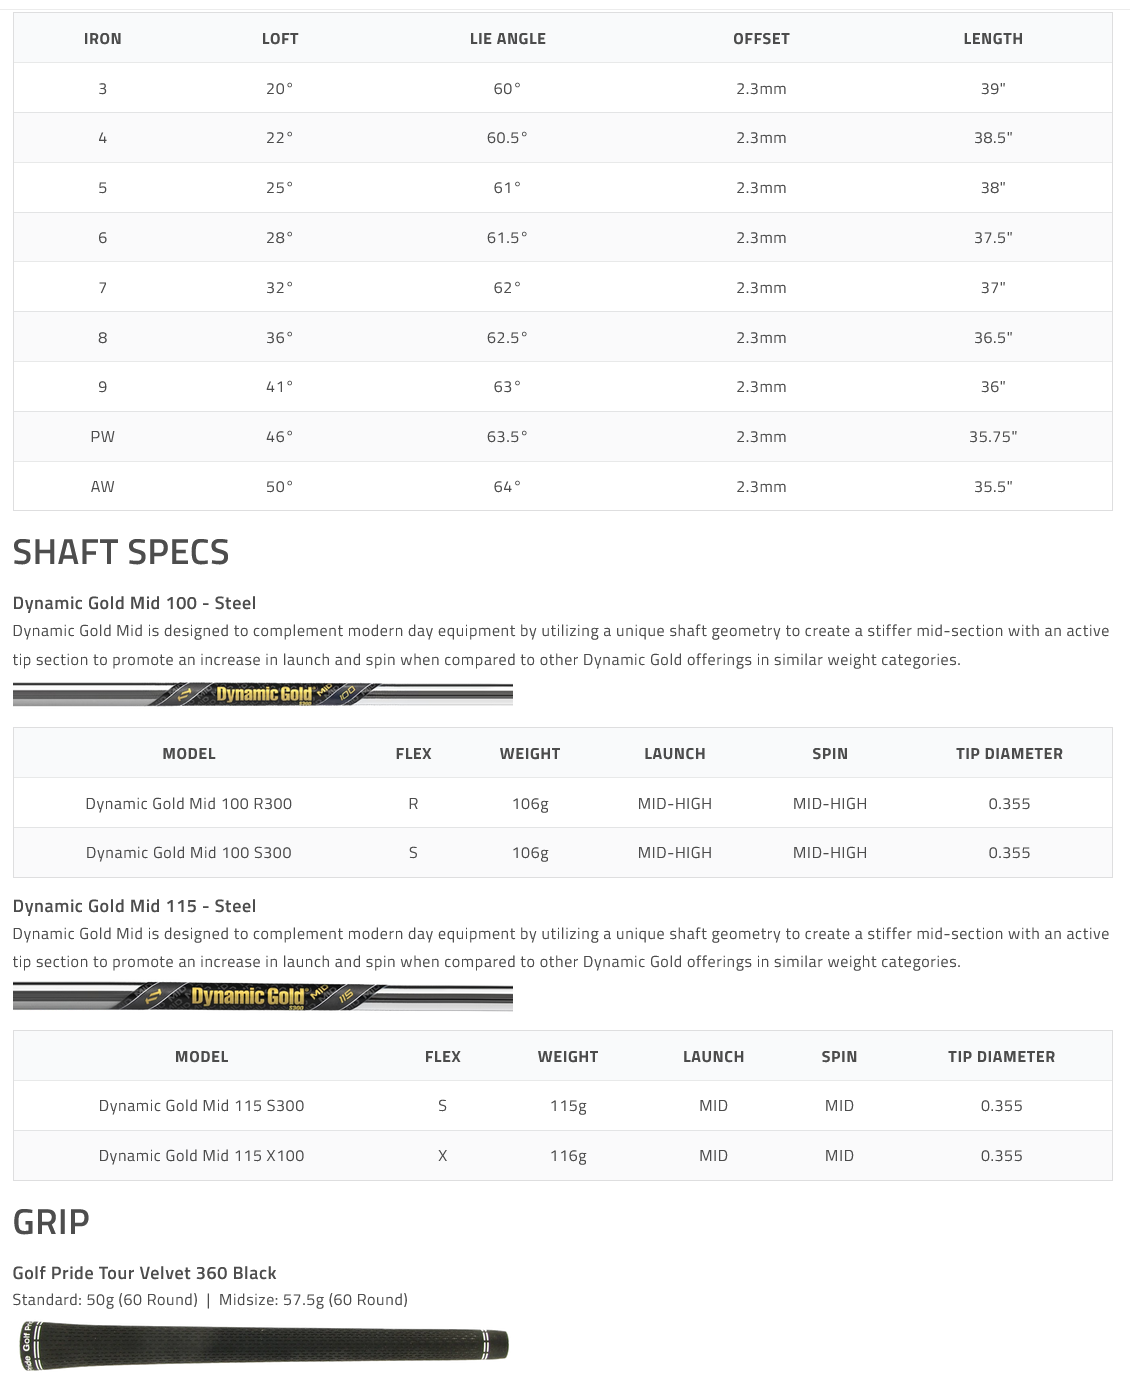Image resolution: width=1130 pixels, height=1381 pixels.
Task: Click the PW row label
Action: 102,437
